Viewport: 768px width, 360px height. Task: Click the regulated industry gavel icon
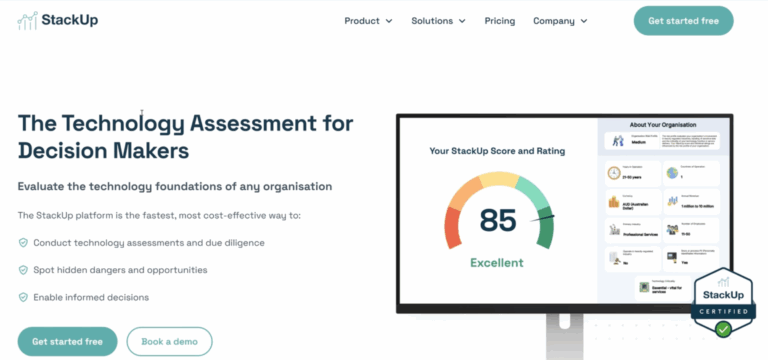614,258
